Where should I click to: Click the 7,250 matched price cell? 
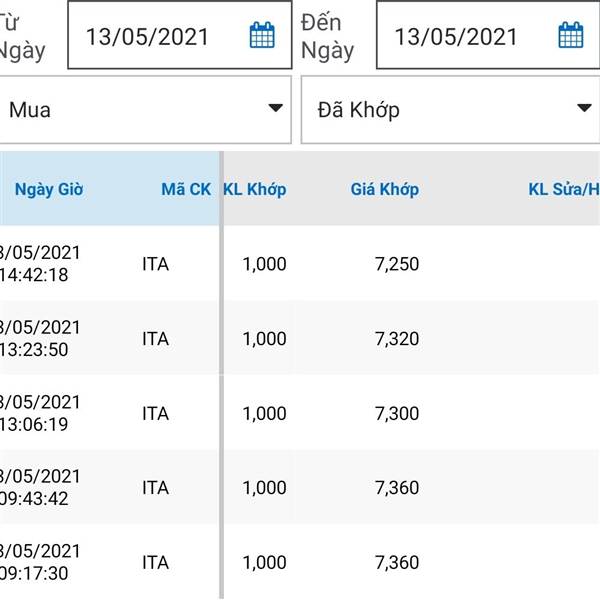pos(396,264)
